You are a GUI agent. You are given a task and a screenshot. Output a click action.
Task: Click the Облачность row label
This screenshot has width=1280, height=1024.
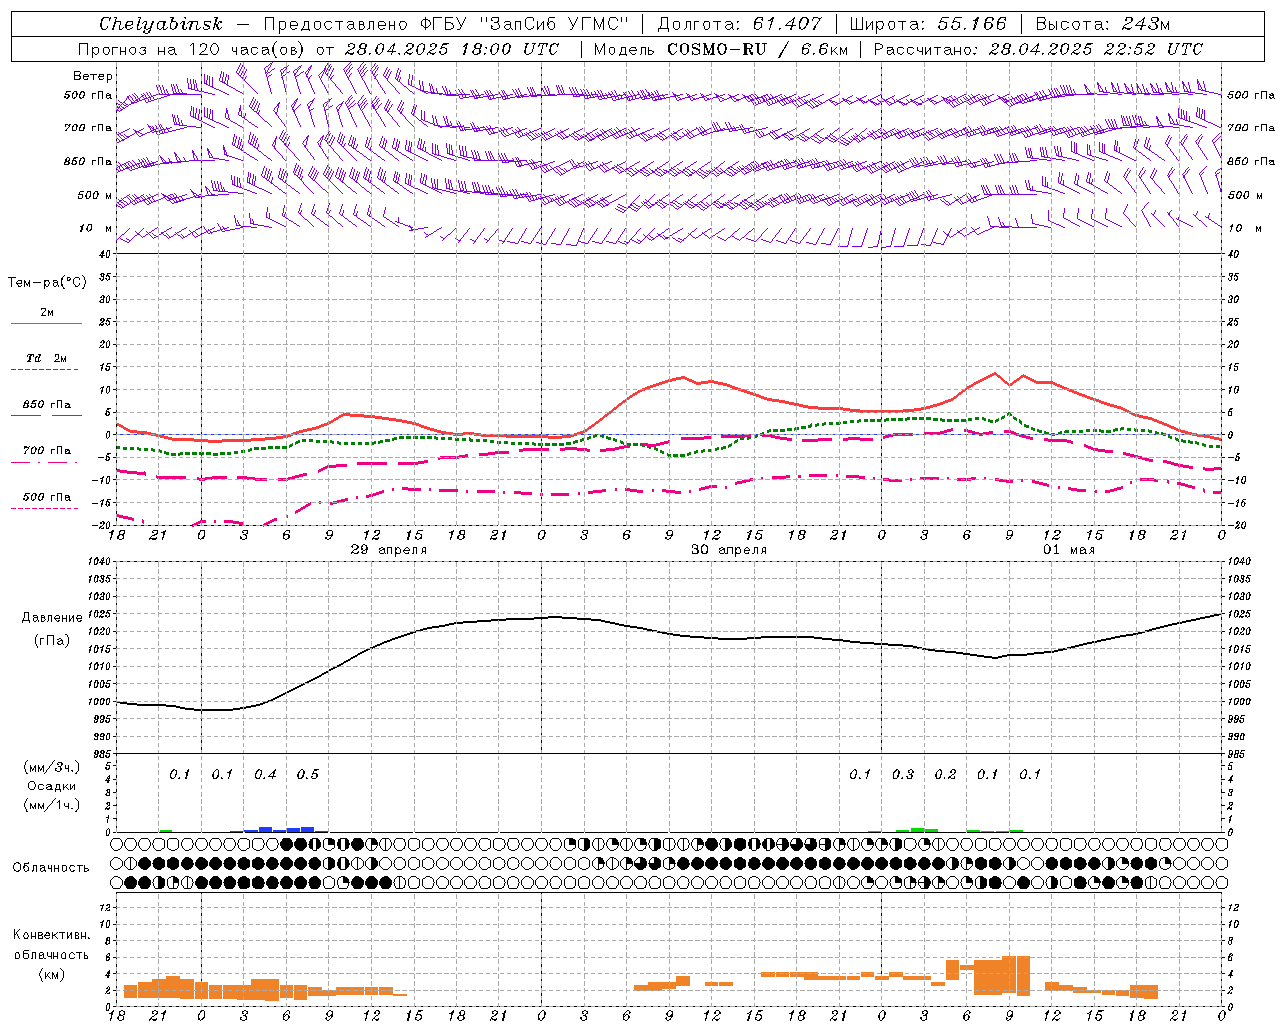[x=51, y=868]
